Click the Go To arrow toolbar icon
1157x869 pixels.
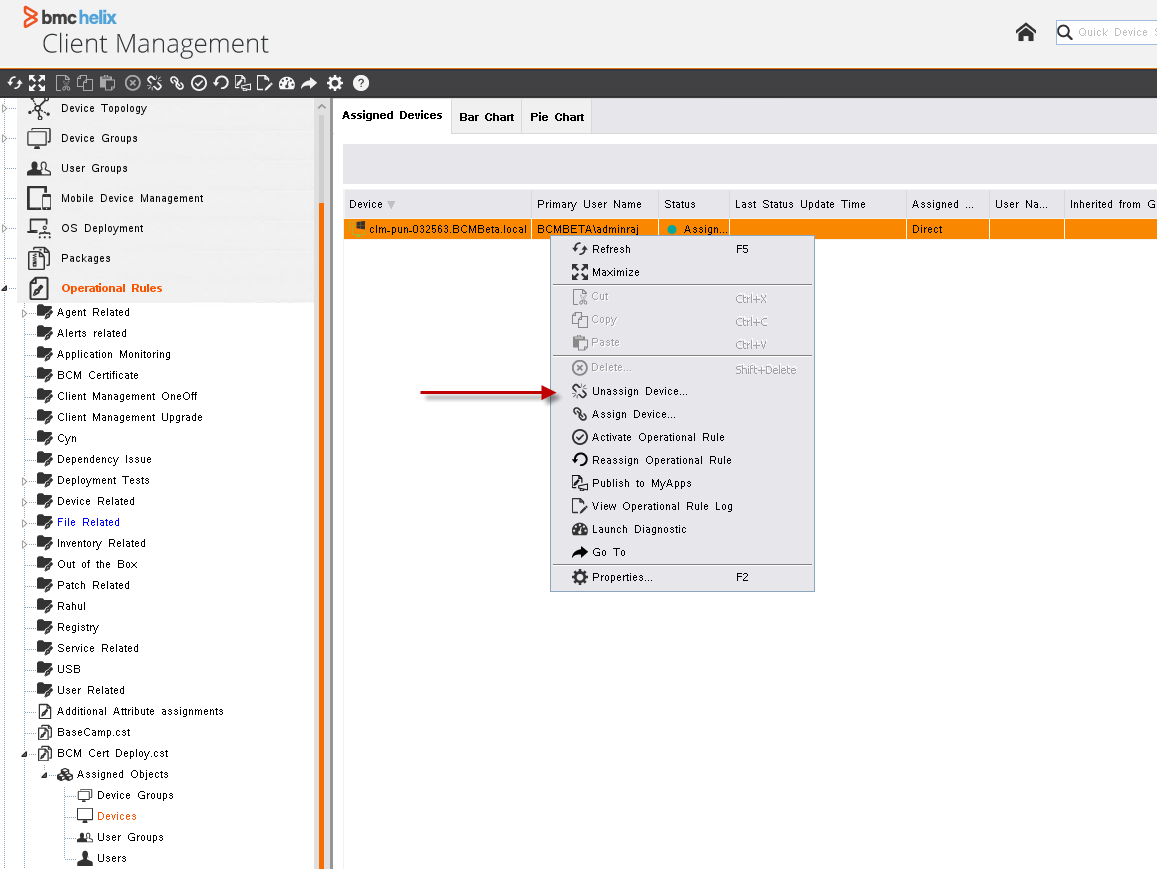(x=309, y=83)
